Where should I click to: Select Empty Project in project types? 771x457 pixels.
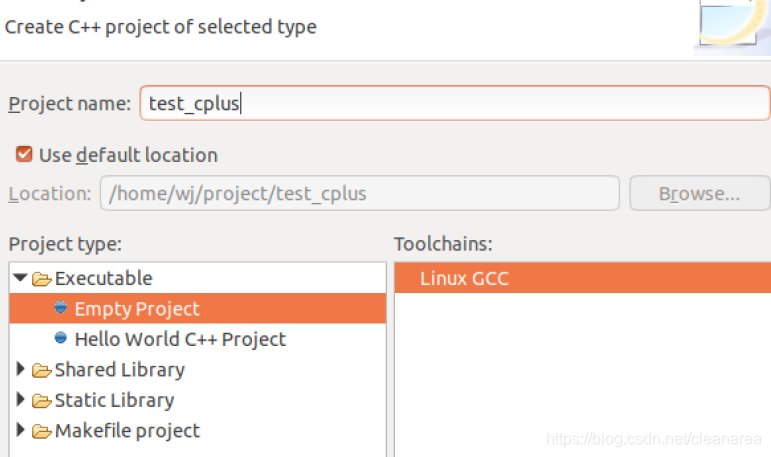click(137, 309)
